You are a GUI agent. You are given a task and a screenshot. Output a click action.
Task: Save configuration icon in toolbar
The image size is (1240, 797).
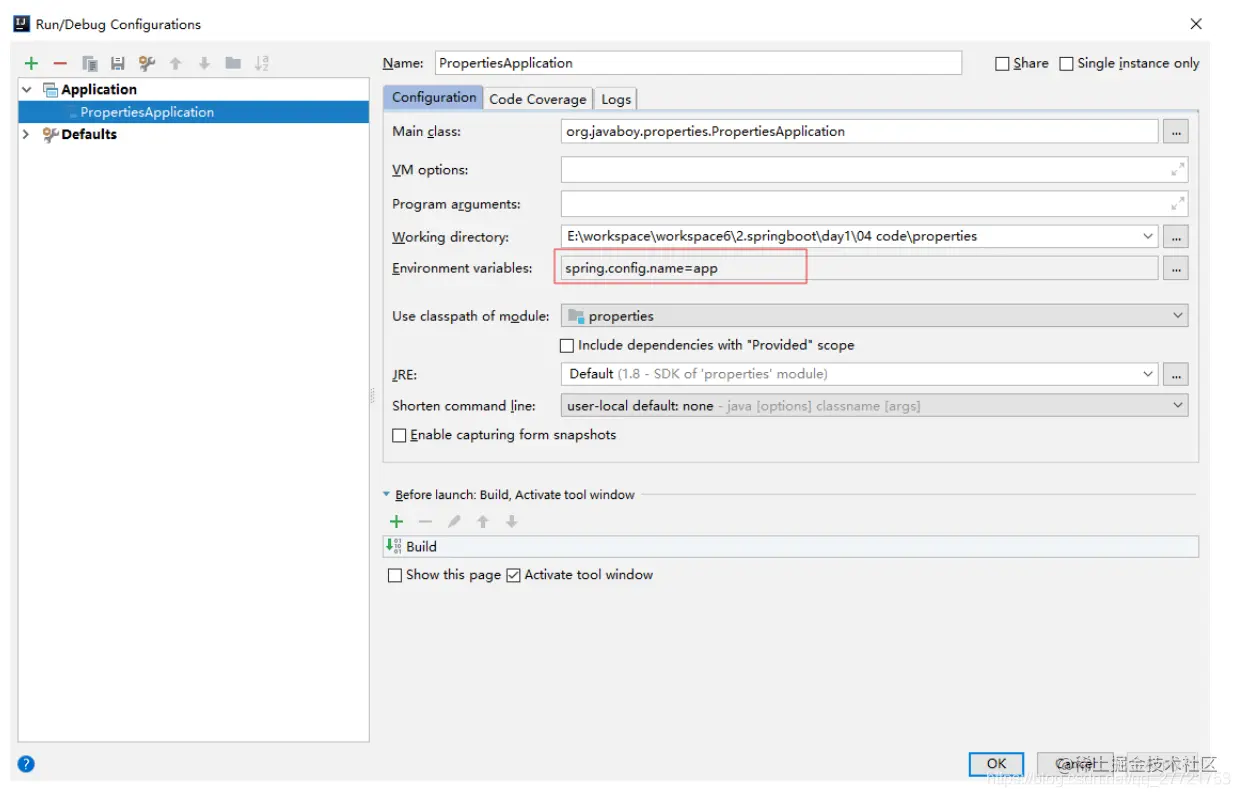[x=118, y=63]
